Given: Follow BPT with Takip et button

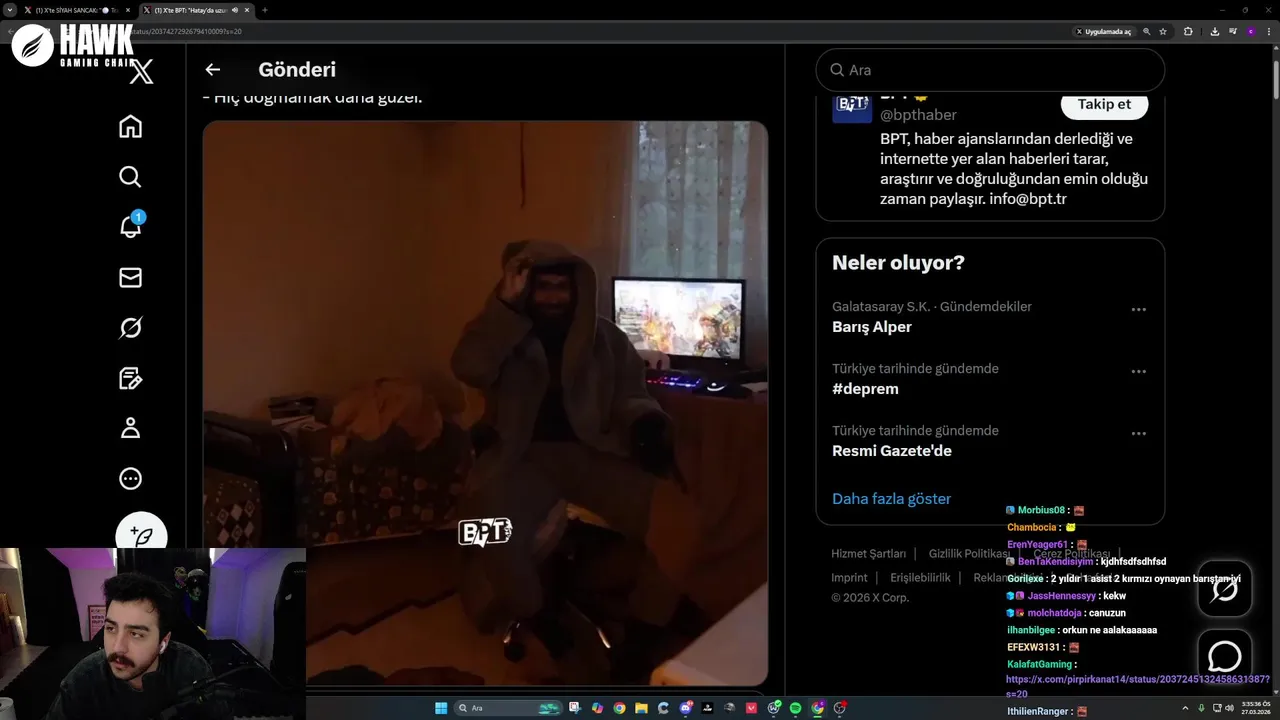Looking at the screenshot, I should coord(1104,104).
